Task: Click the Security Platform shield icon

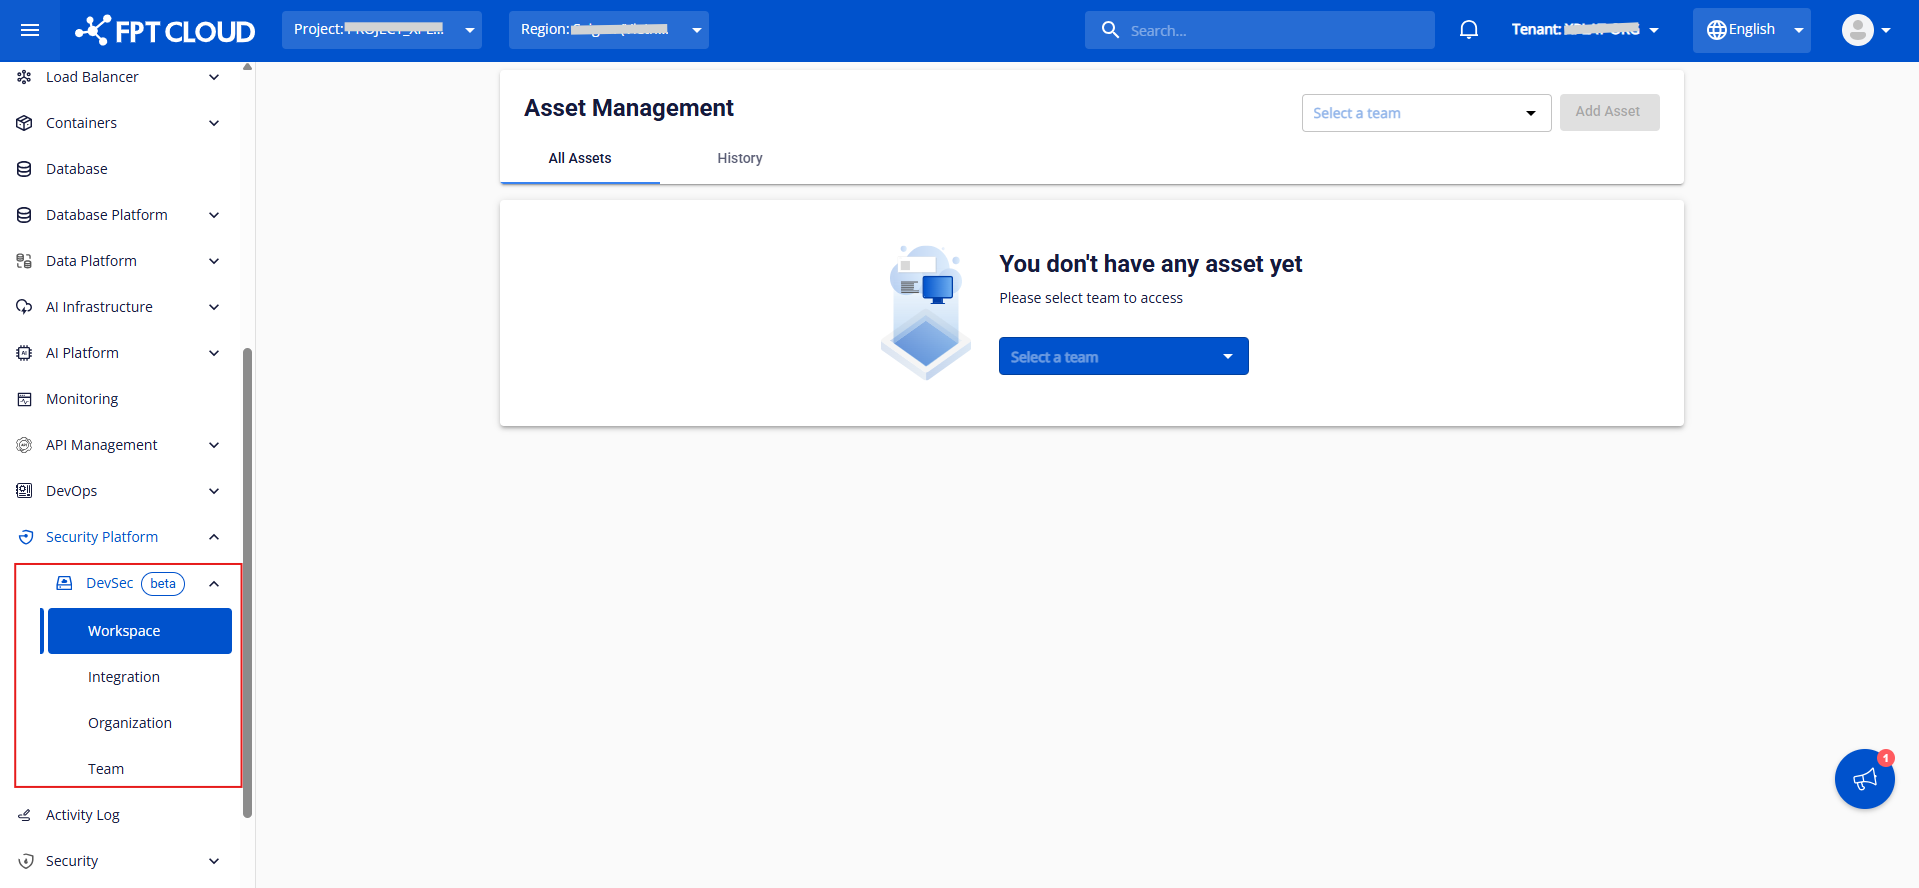Action: pyautogui.click(x=26, y=537)
